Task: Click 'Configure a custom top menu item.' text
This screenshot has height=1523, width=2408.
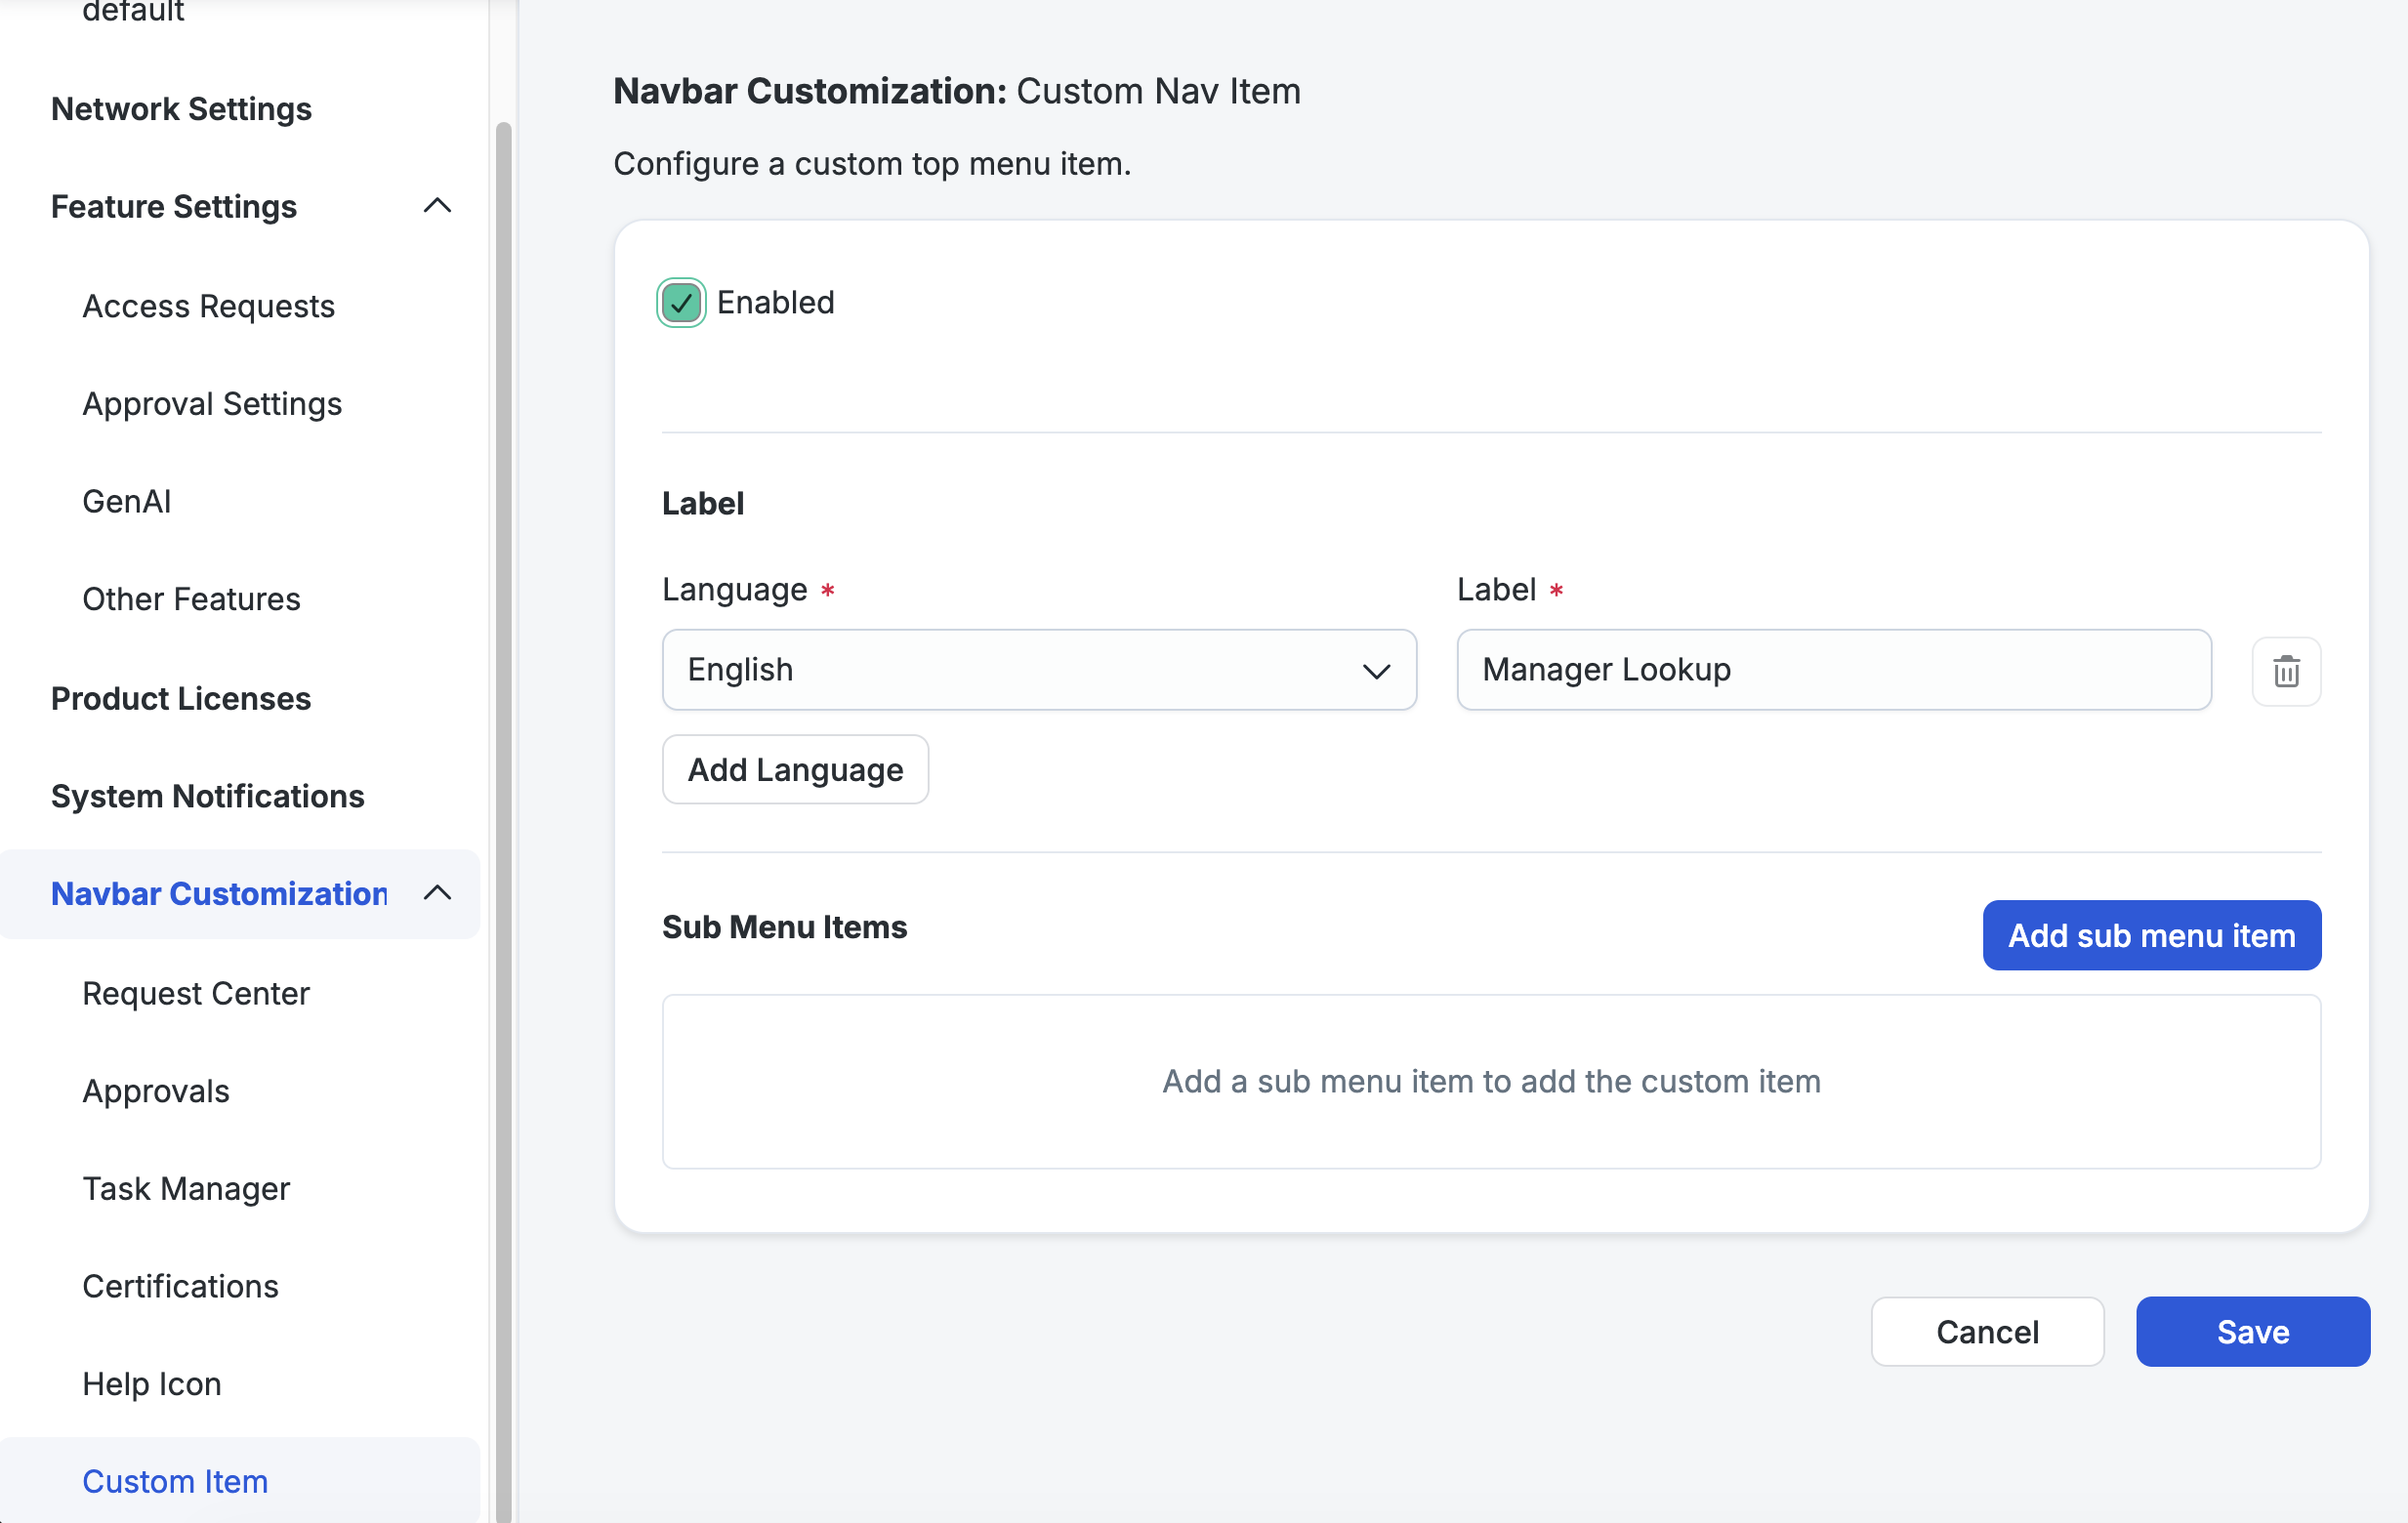Action: (x=872, y=163)
